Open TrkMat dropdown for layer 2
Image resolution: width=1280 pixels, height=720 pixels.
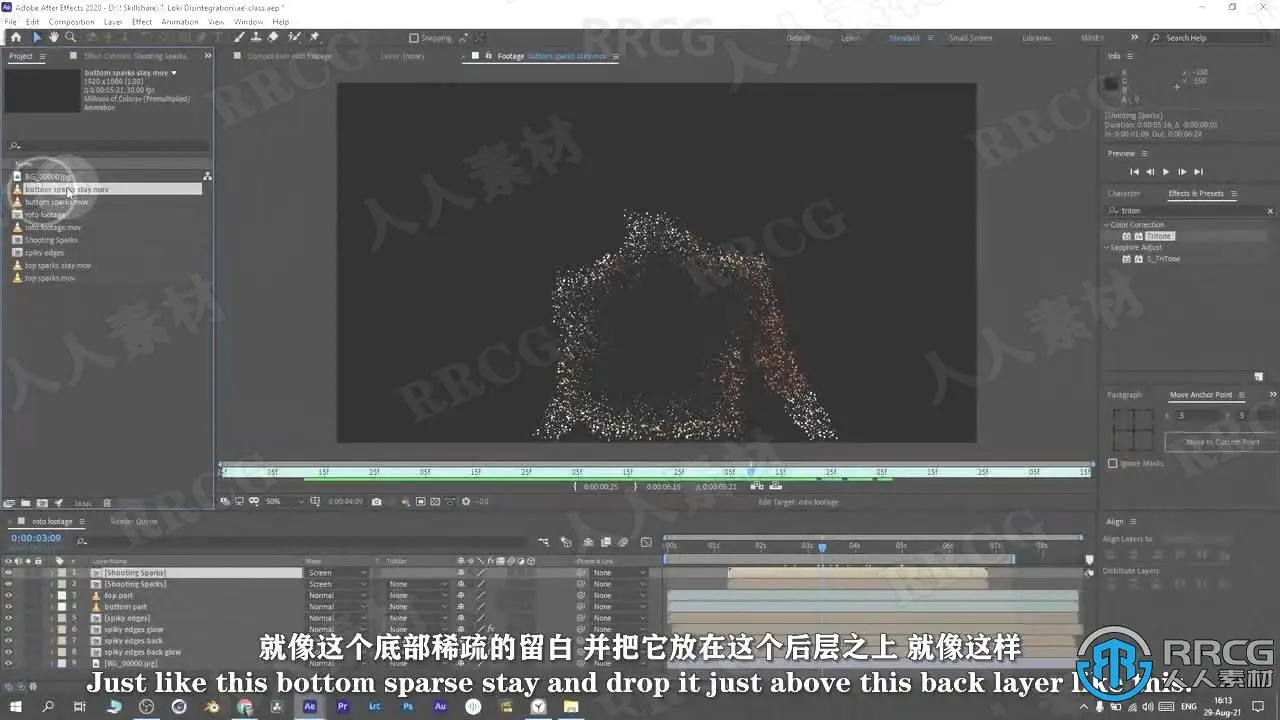point(418,584)
